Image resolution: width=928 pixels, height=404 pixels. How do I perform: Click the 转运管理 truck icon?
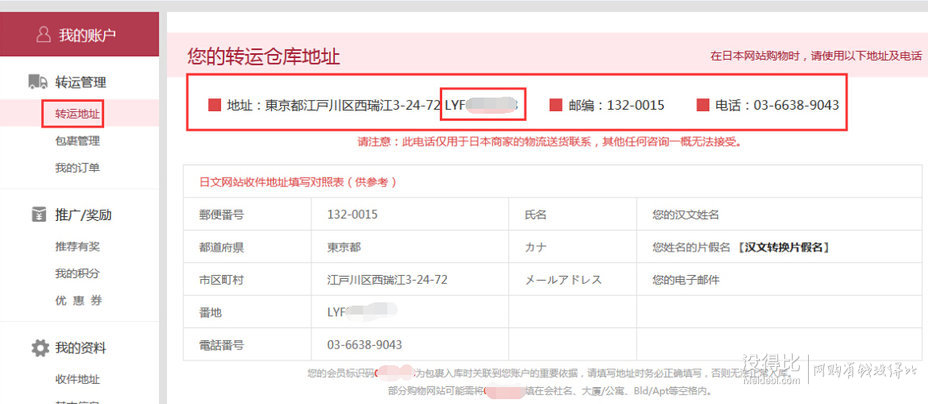38,82
